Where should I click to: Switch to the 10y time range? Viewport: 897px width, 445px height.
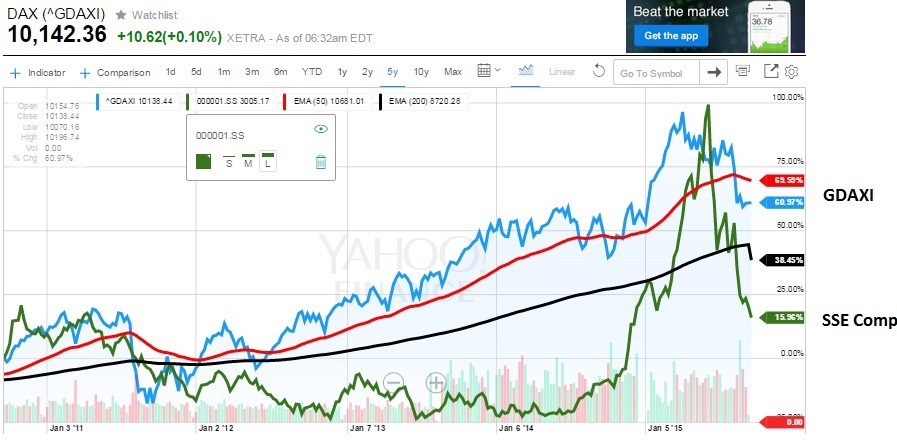[x=421, y=72]
